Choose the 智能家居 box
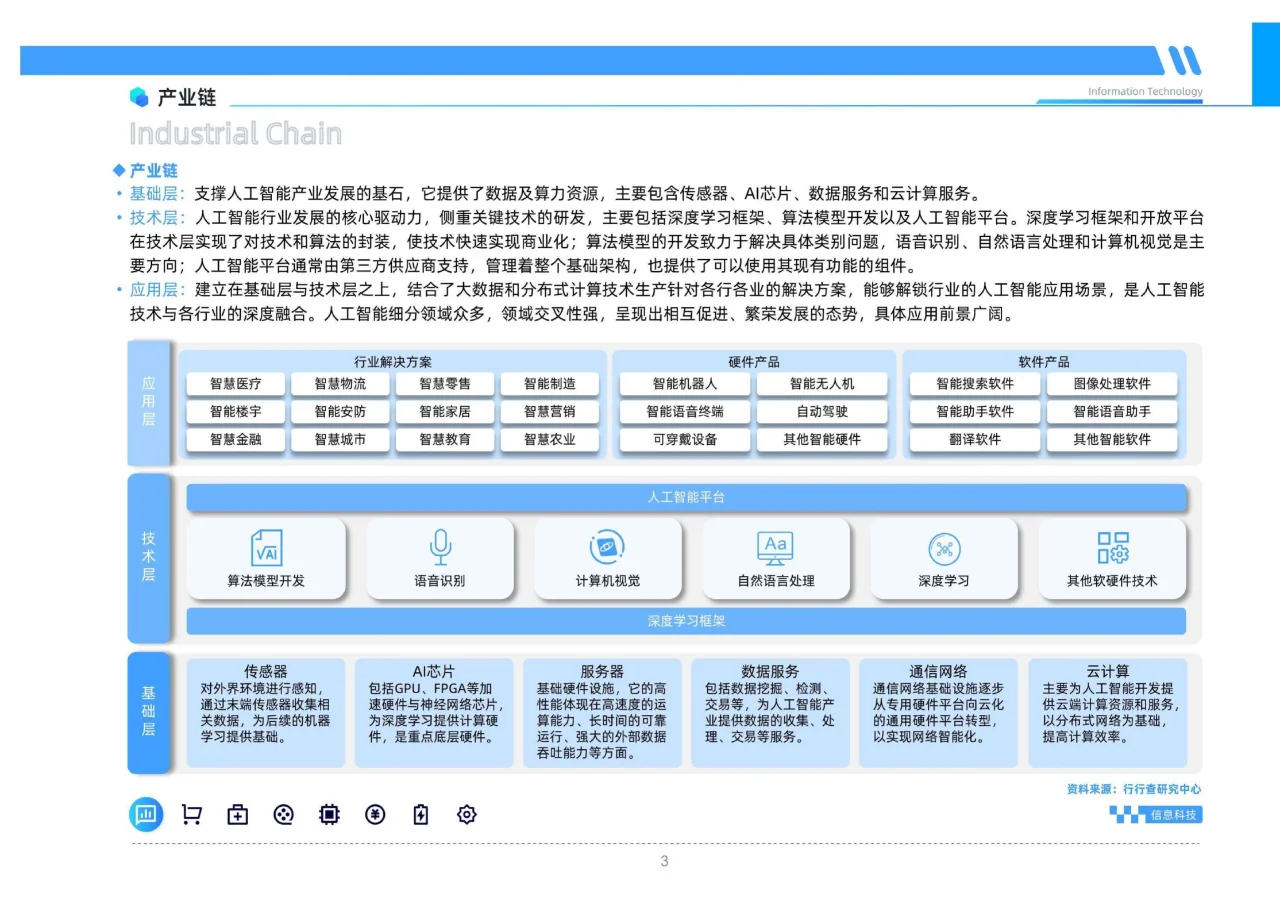1280x905 pixels. 445,412
